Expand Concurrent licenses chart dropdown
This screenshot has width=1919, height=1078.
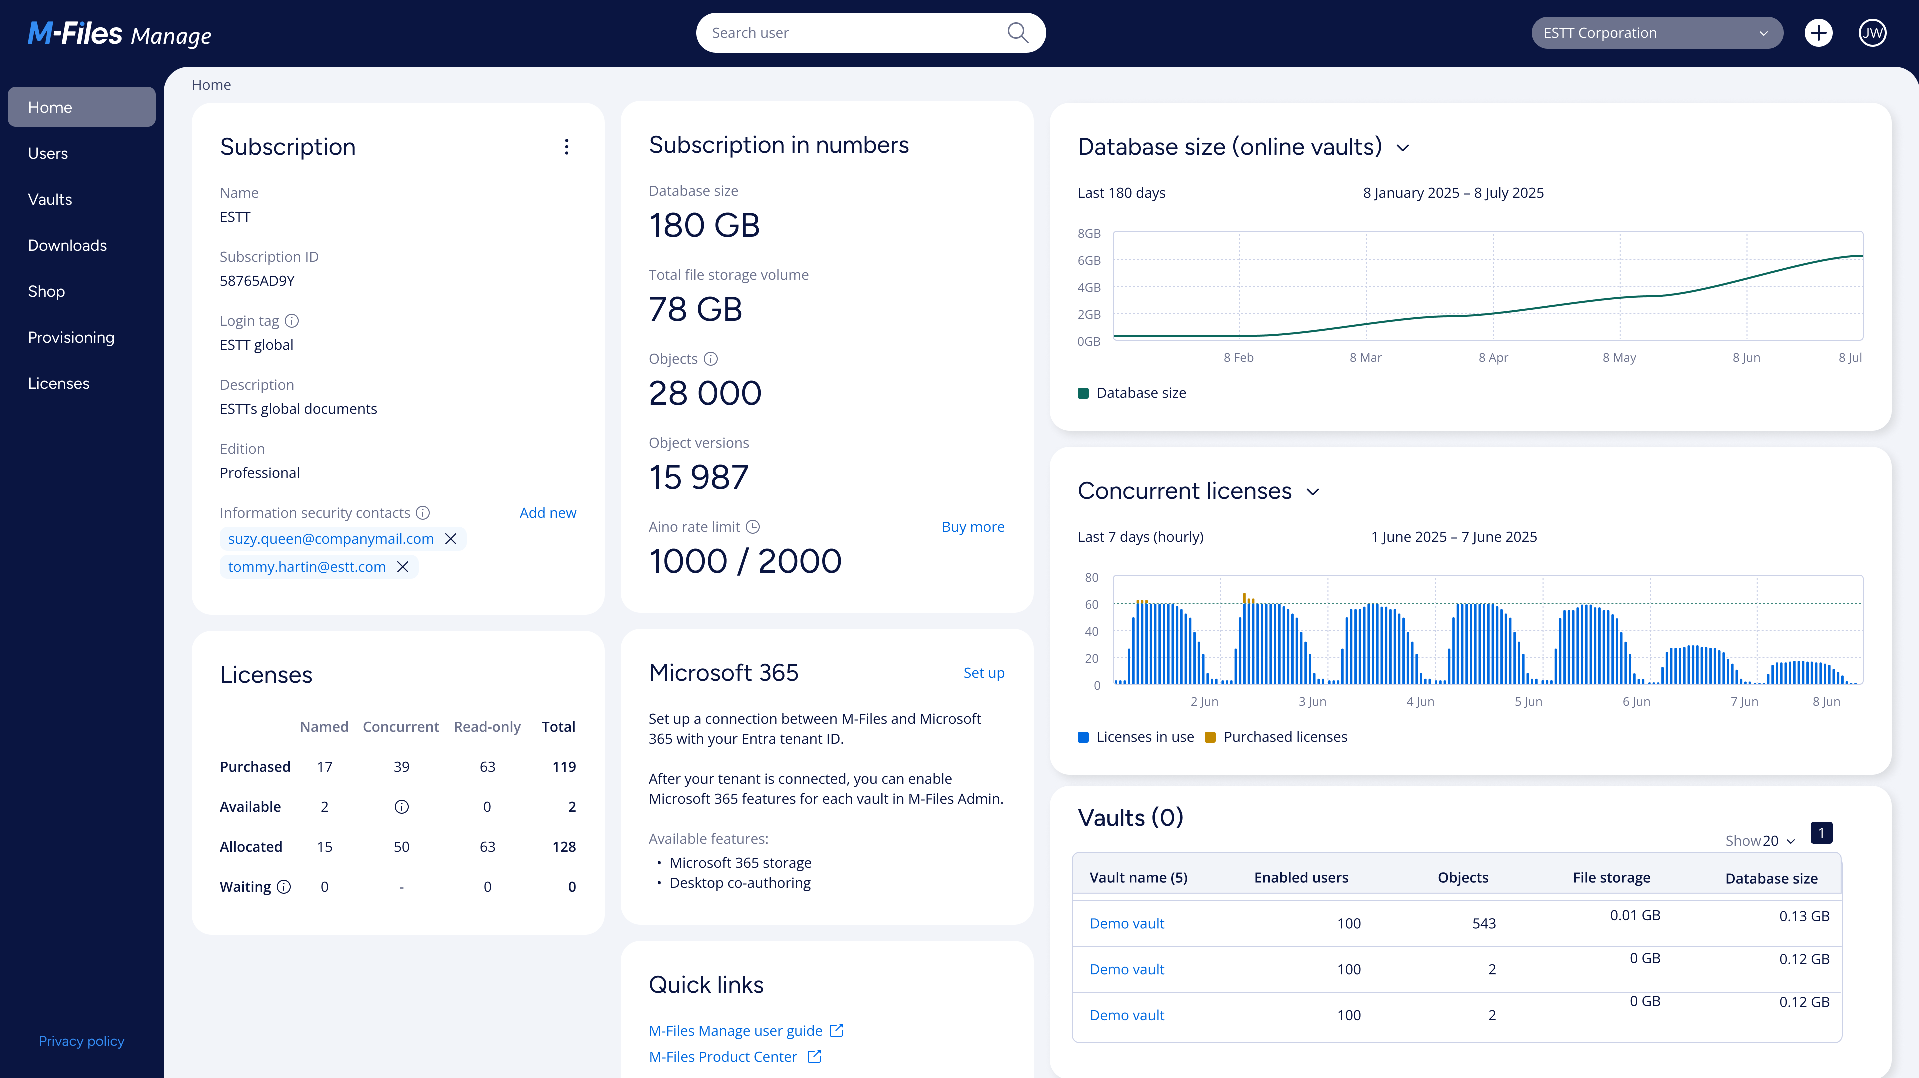click(x=1313, y=492)
